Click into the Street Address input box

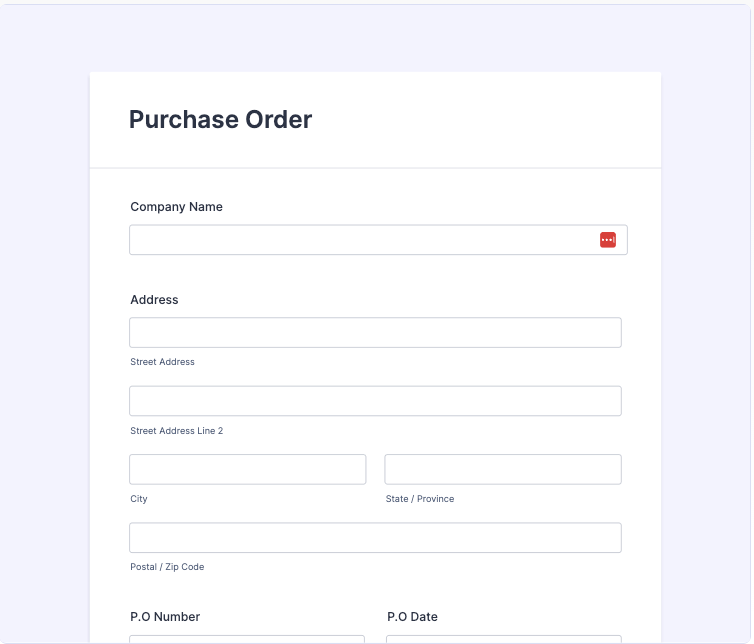tap(375, 333)
